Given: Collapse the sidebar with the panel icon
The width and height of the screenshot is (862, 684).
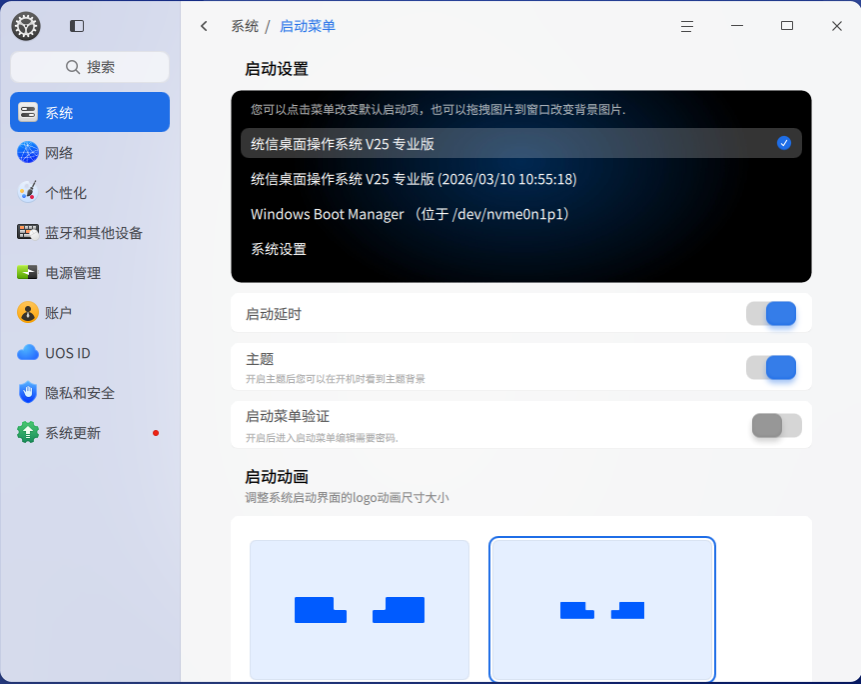Looking at the screenshot, I should (77, 26).
